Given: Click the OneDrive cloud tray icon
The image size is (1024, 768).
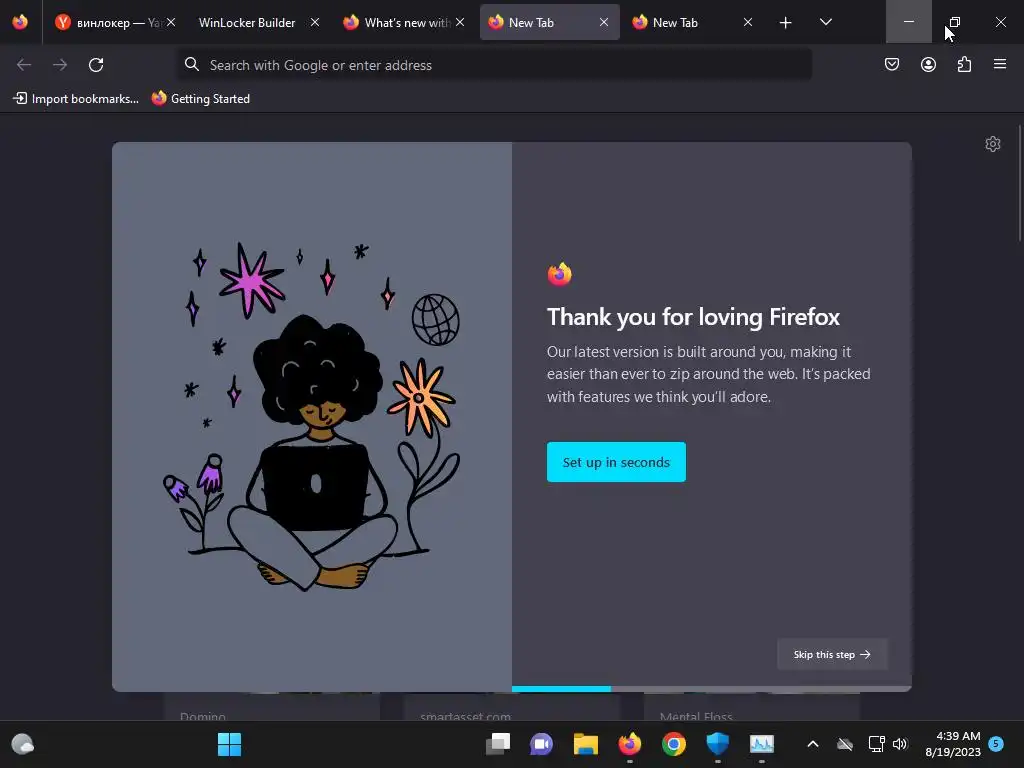Looking at the screenshot, I should (x=845, y=744).
